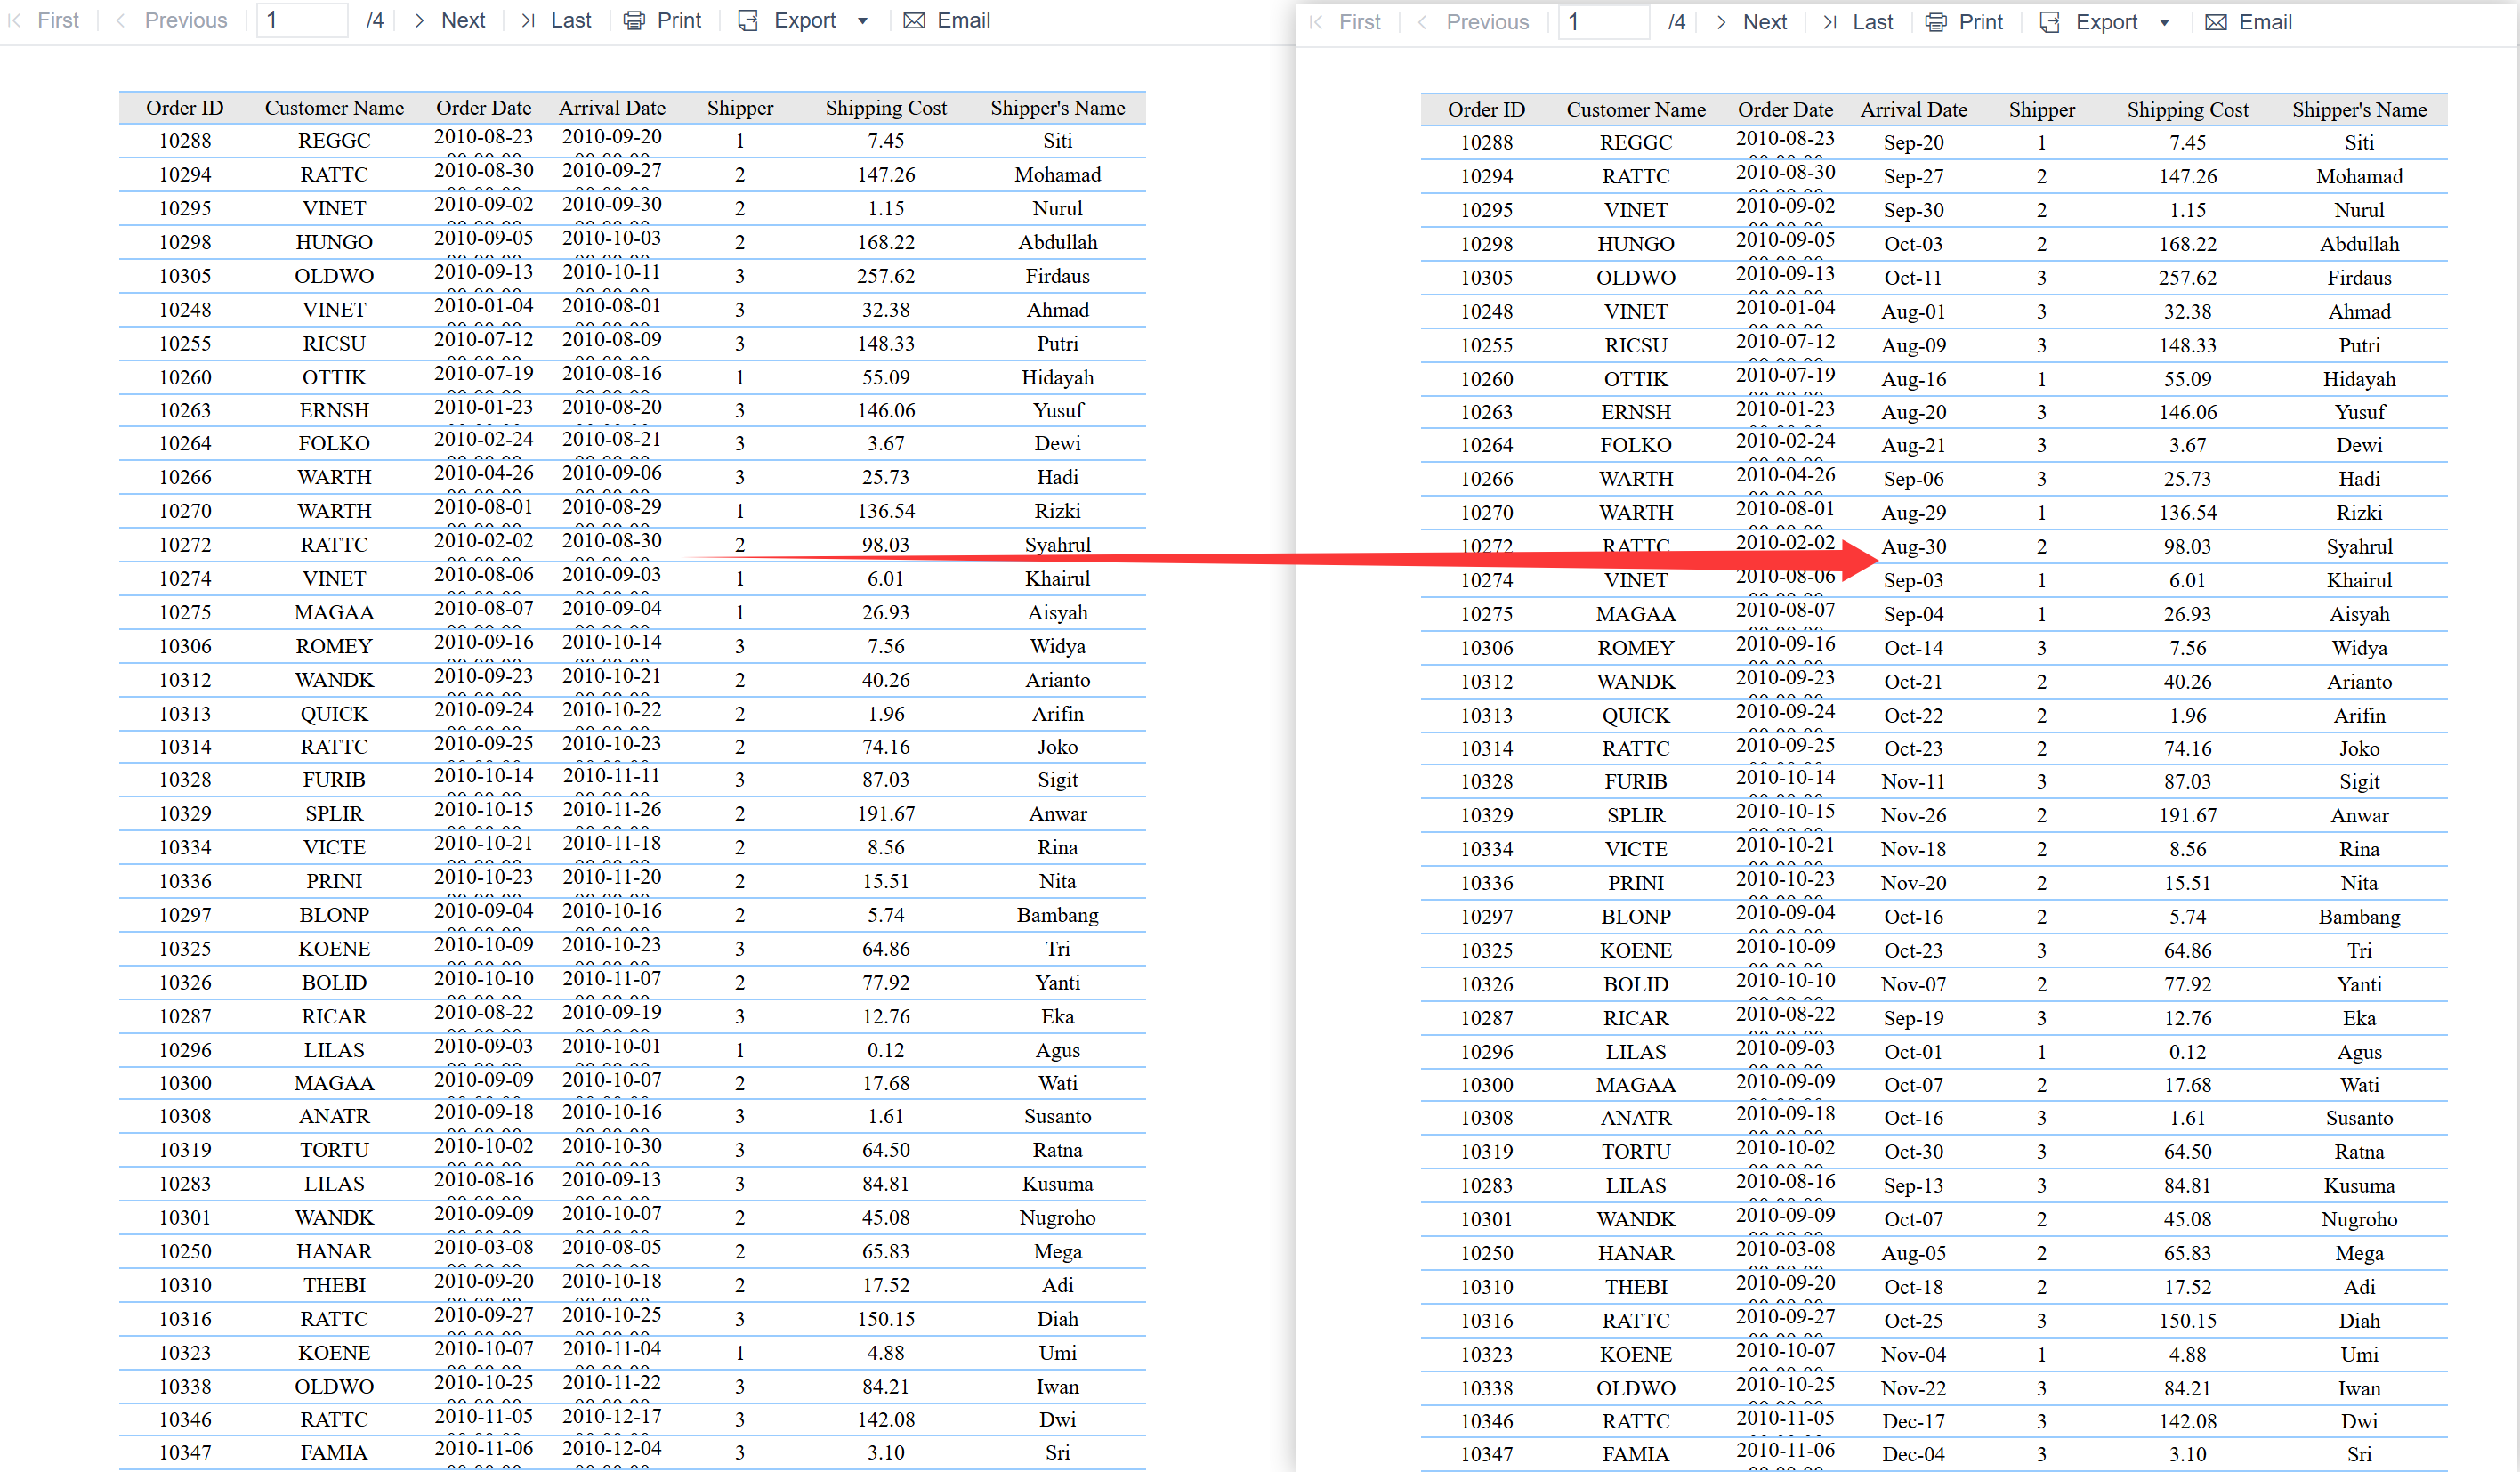2520x1472 pixels.
Task: Open the Export dropdown in the left pane
Action: pyautogui.click(x=863, y=20)
